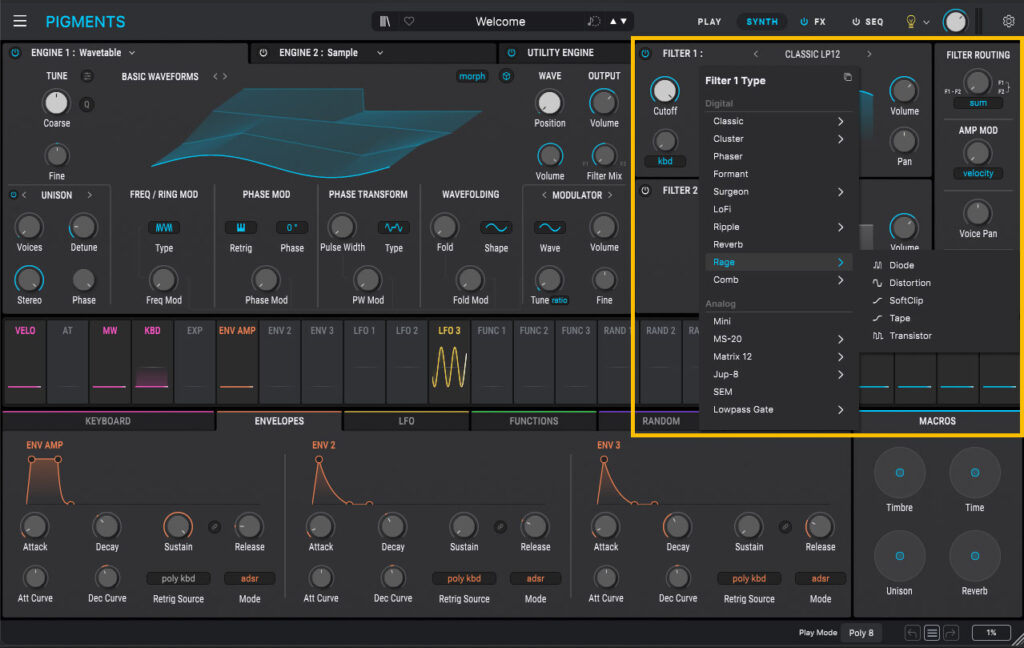The image size is (1024, 648).
Task: Go to previous Basic Waveforms wavetable
Action: [x=215, y=76]
